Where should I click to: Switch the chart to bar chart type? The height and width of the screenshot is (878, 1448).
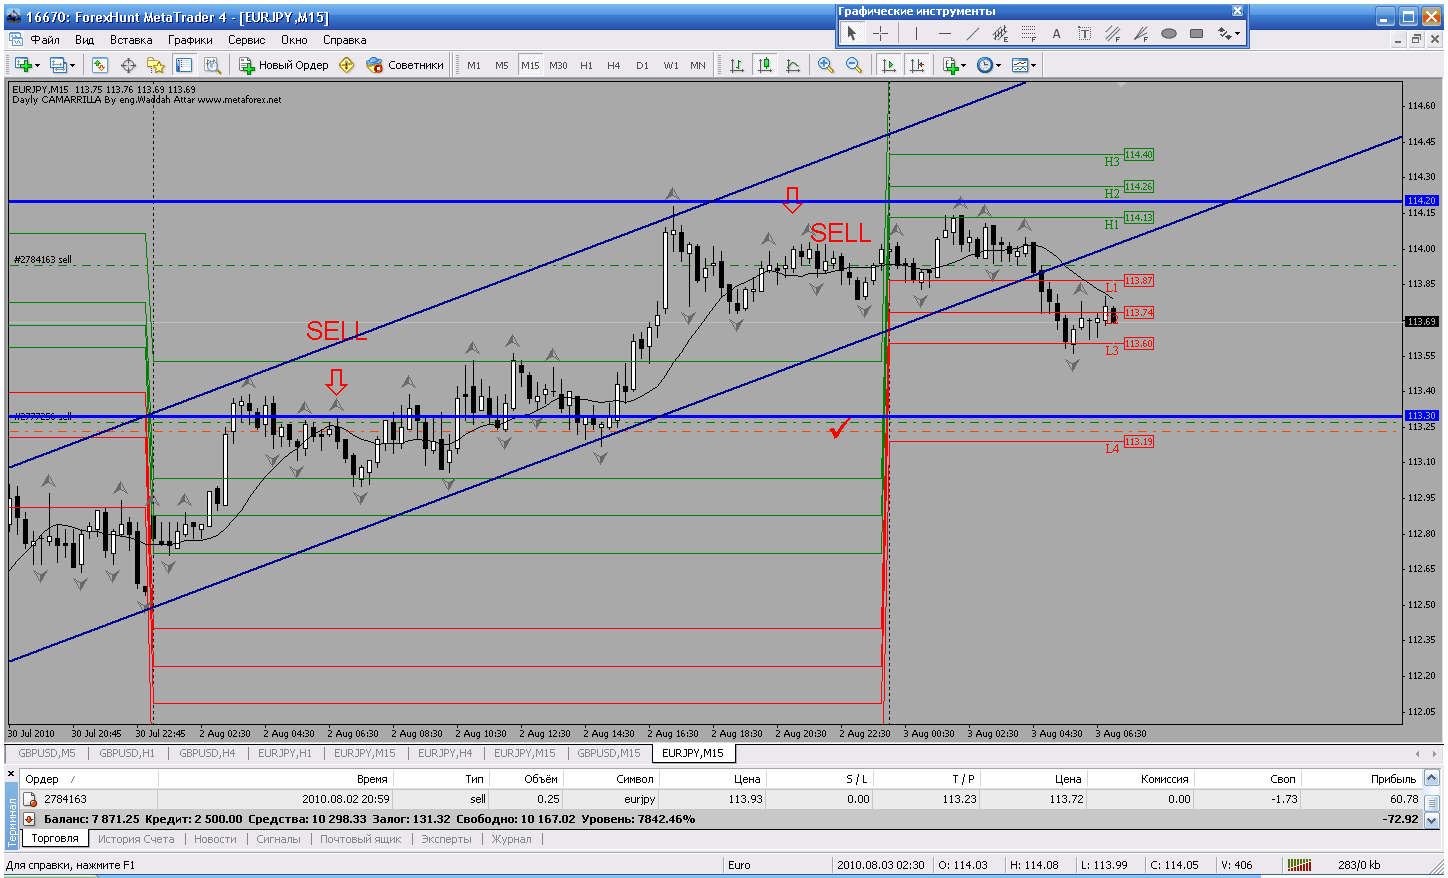(737, 65)
